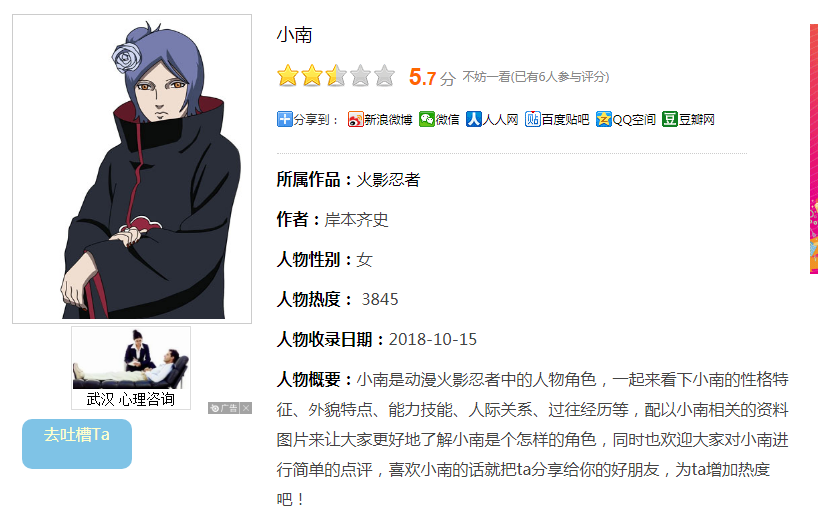This screenshot has height=523, width=818.
Task: Click the 小南 character portrait image
Action: (132, 169)
